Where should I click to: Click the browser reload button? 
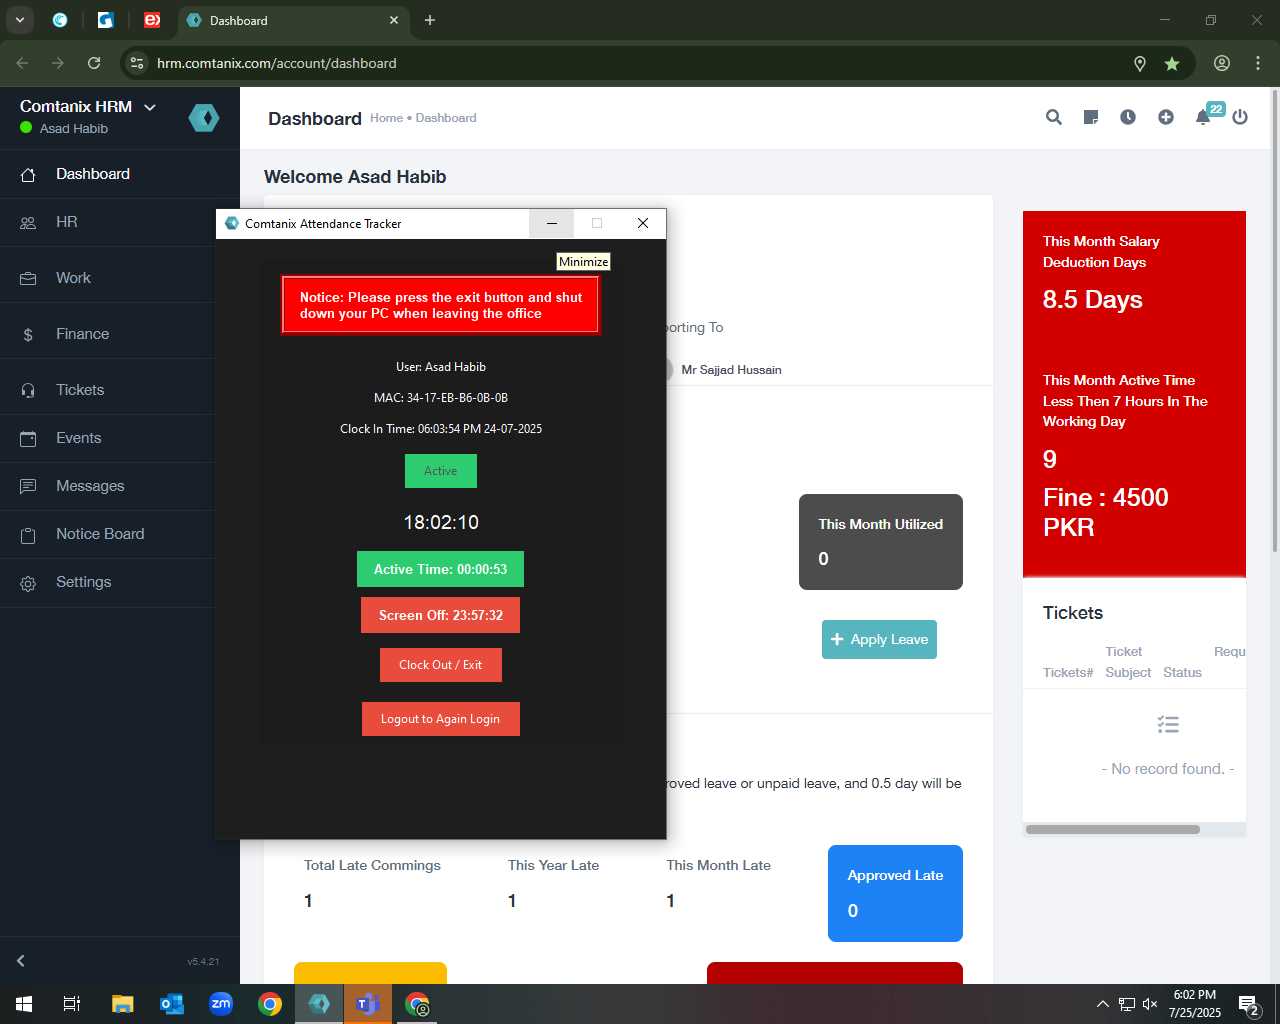point(94,63)
